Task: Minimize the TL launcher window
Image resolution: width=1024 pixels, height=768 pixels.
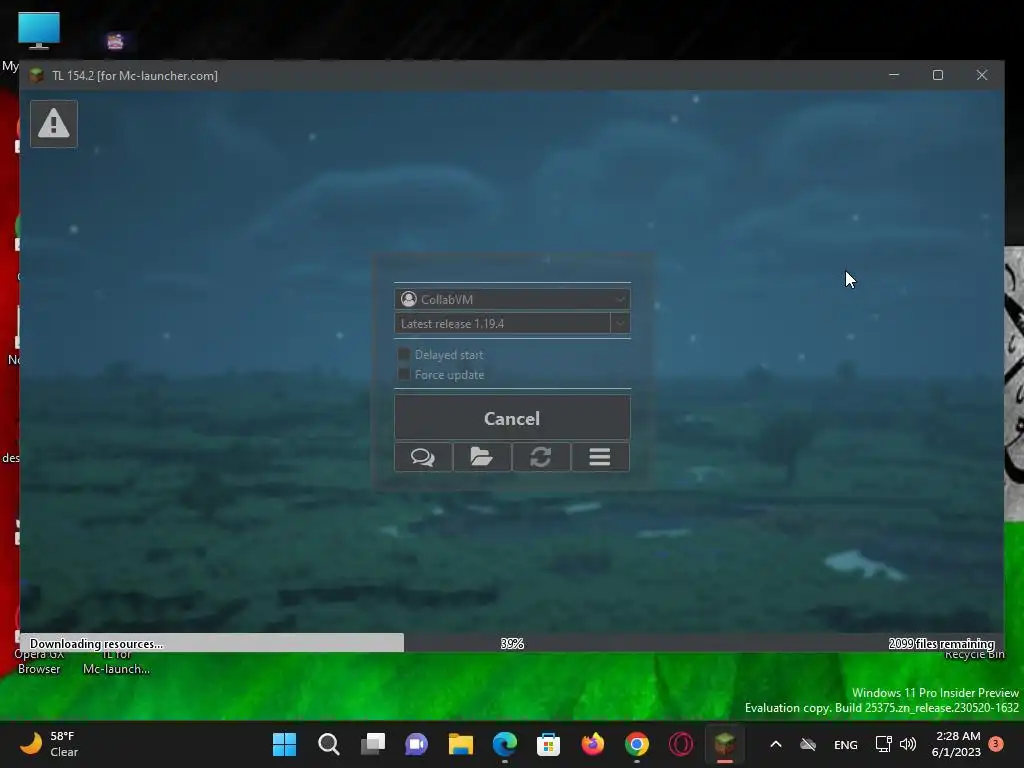Action: pos(893,75)
